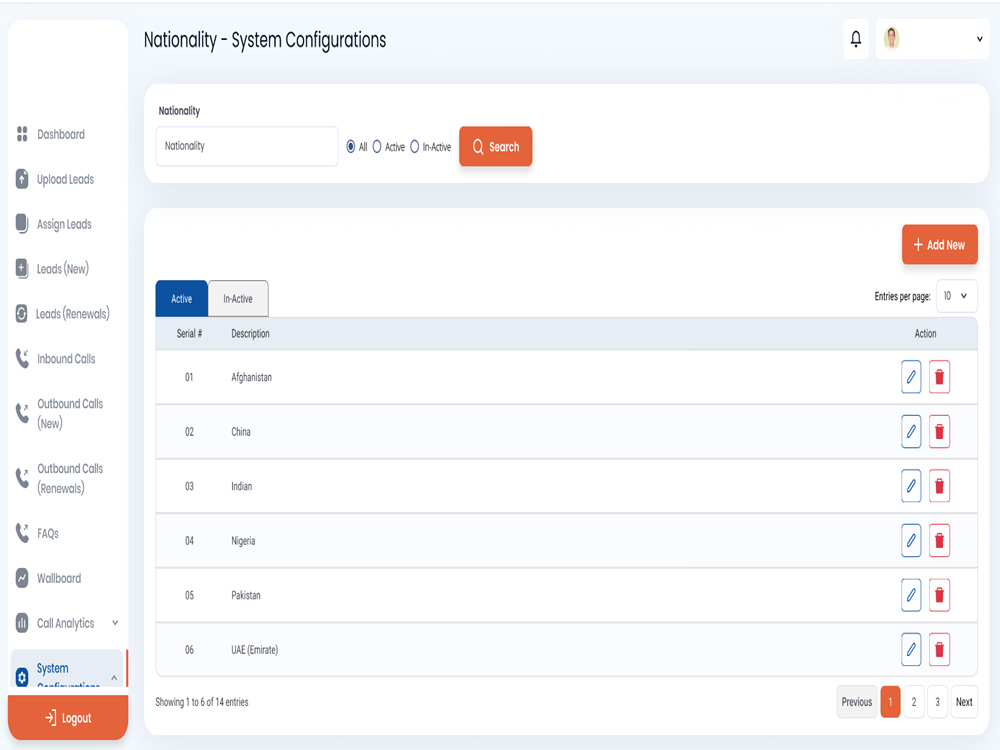The height and width of the screenshot is (750, 1000).
Task: Edit the Nigeria entry
Action: click(911, 540)
